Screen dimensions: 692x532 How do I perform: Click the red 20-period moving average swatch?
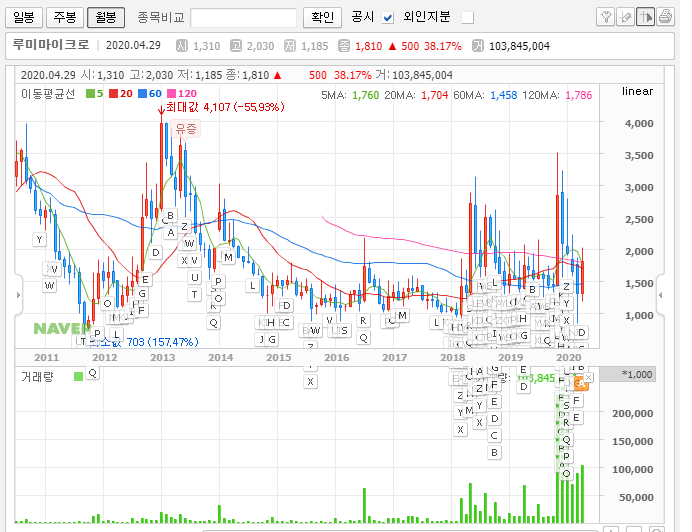coord(113,94)
